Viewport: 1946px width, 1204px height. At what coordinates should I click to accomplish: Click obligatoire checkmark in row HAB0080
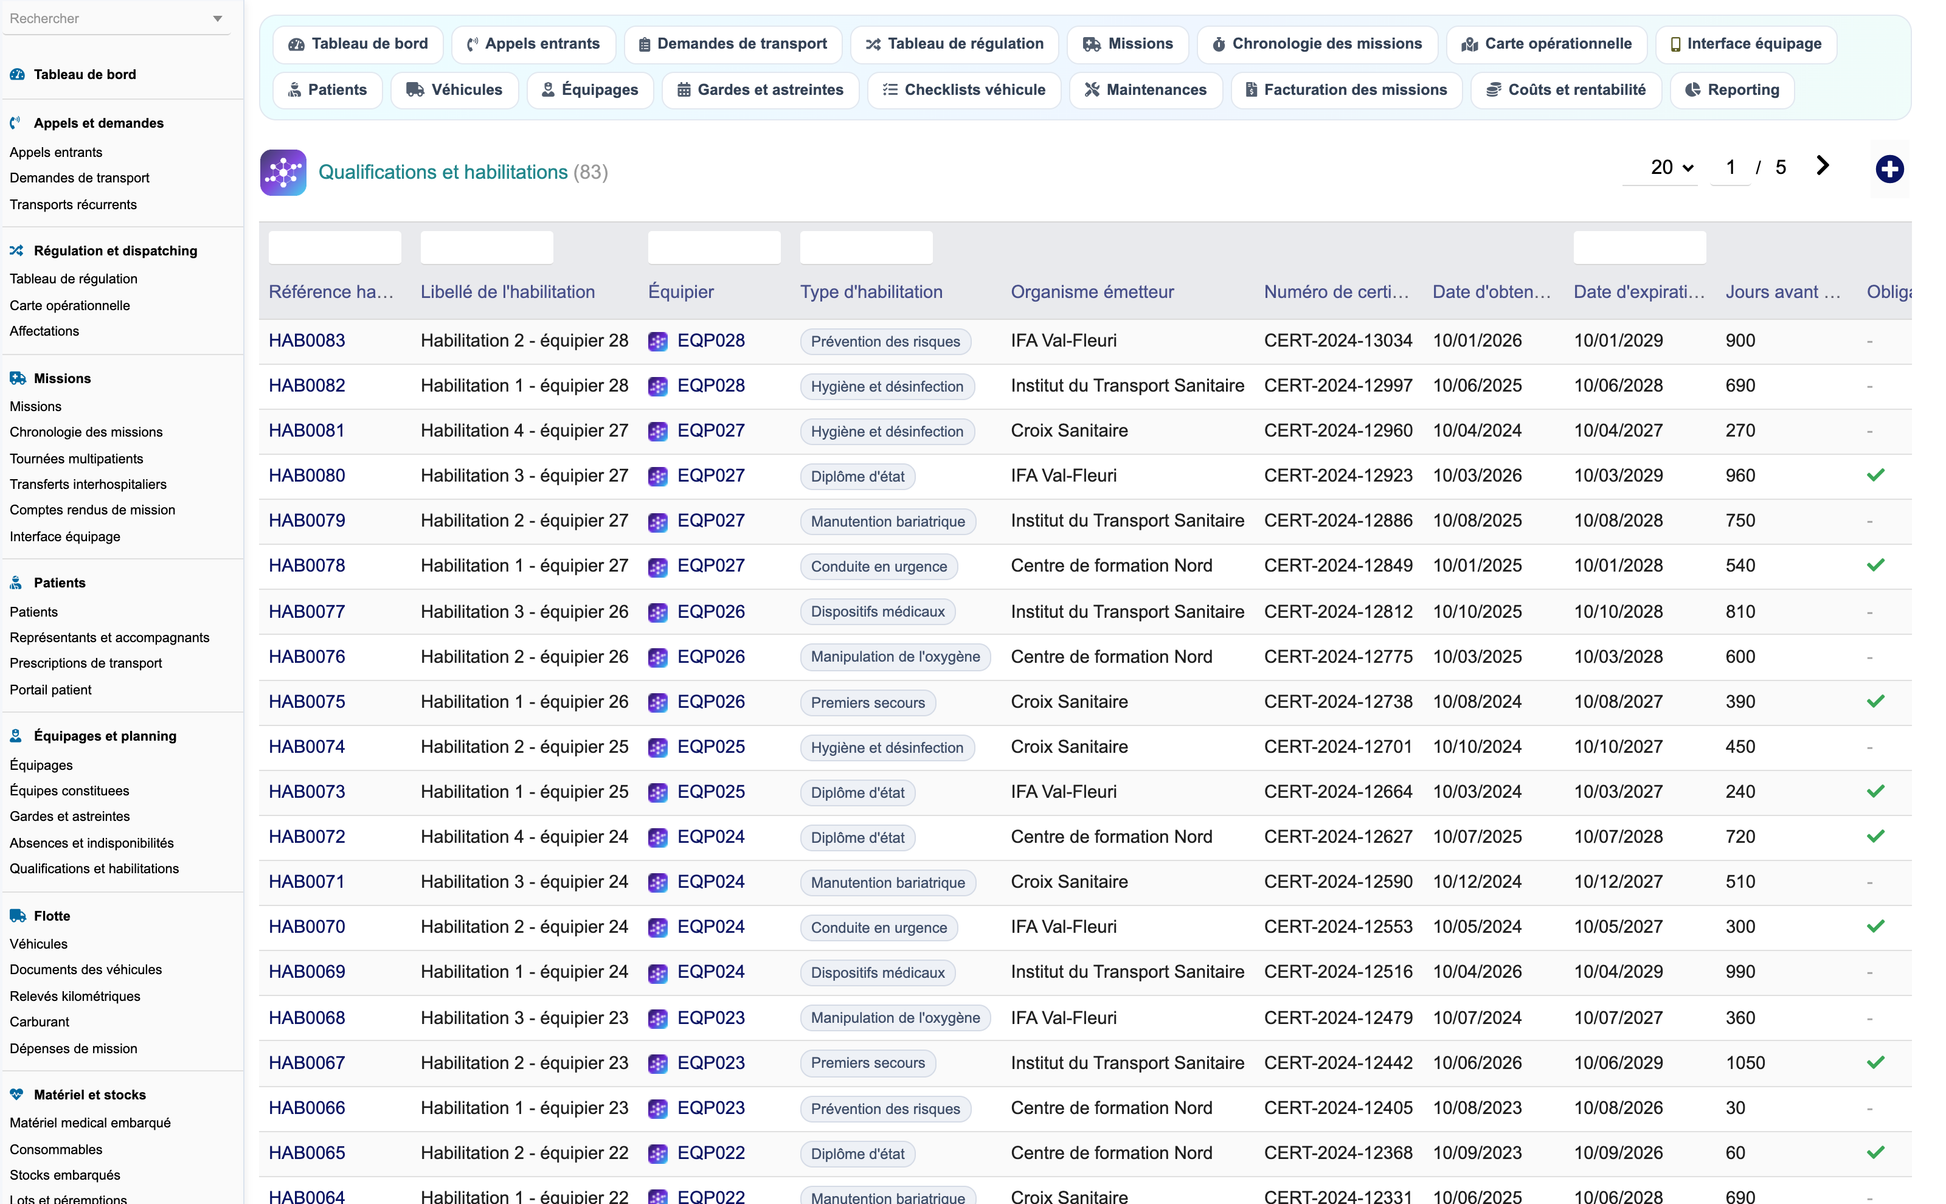1876,475
